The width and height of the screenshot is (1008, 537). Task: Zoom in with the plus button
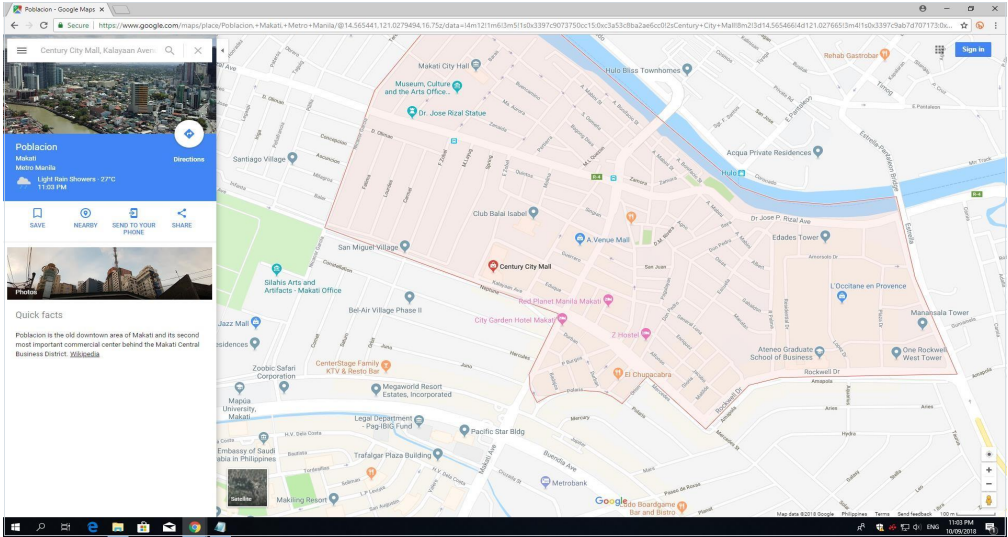click(x=989, y=470)
